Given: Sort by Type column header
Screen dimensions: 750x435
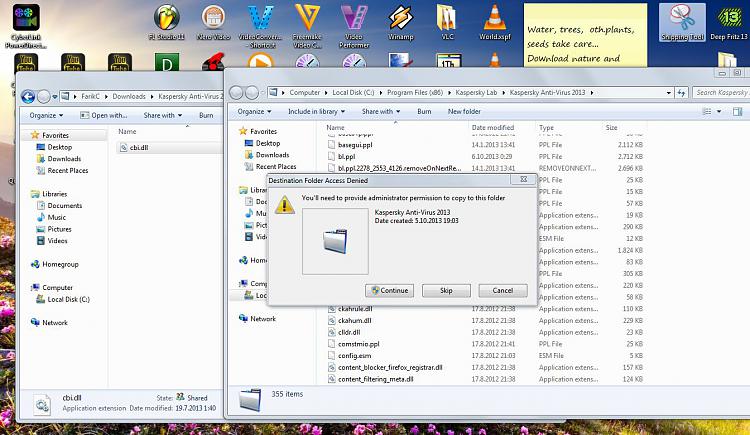Looking at the screenshot, I should pyautogui.click(x=546, y=127).
